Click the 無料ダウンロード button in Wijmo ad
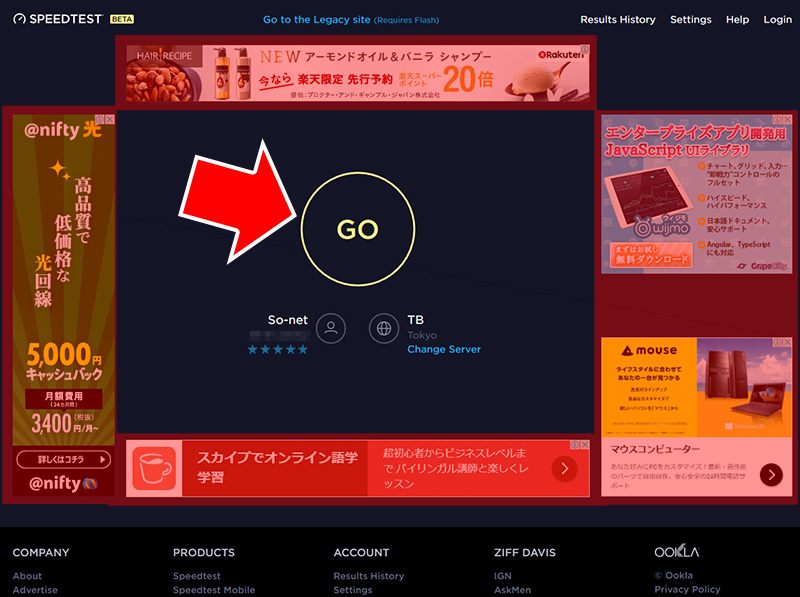 650,260
